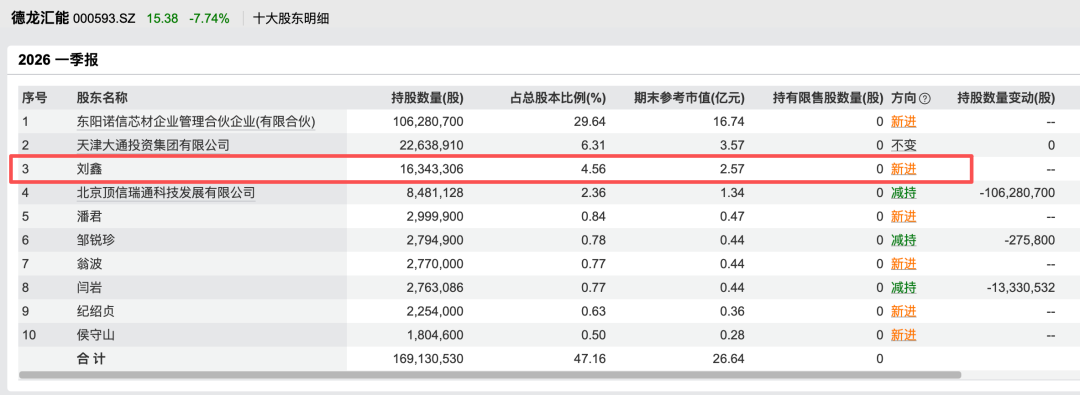Open 天津大通投资集团有限公司 shareholder link

click(x=152, y=145)
